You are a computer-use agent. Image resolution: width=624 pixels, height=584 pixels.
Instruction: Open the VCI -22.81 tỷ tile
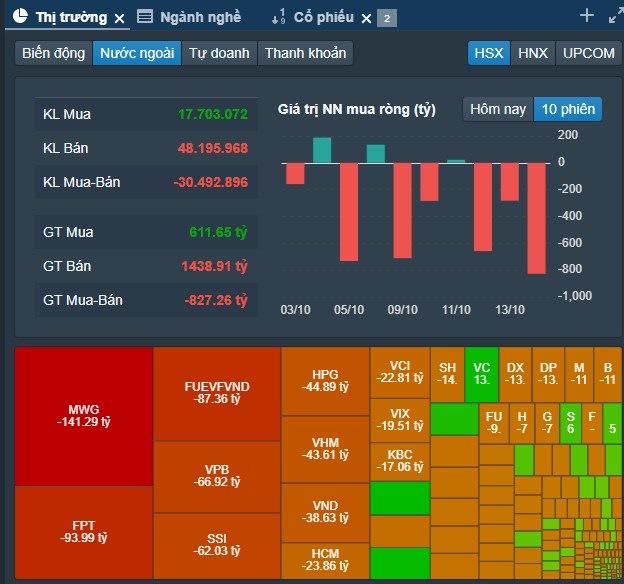400,372
